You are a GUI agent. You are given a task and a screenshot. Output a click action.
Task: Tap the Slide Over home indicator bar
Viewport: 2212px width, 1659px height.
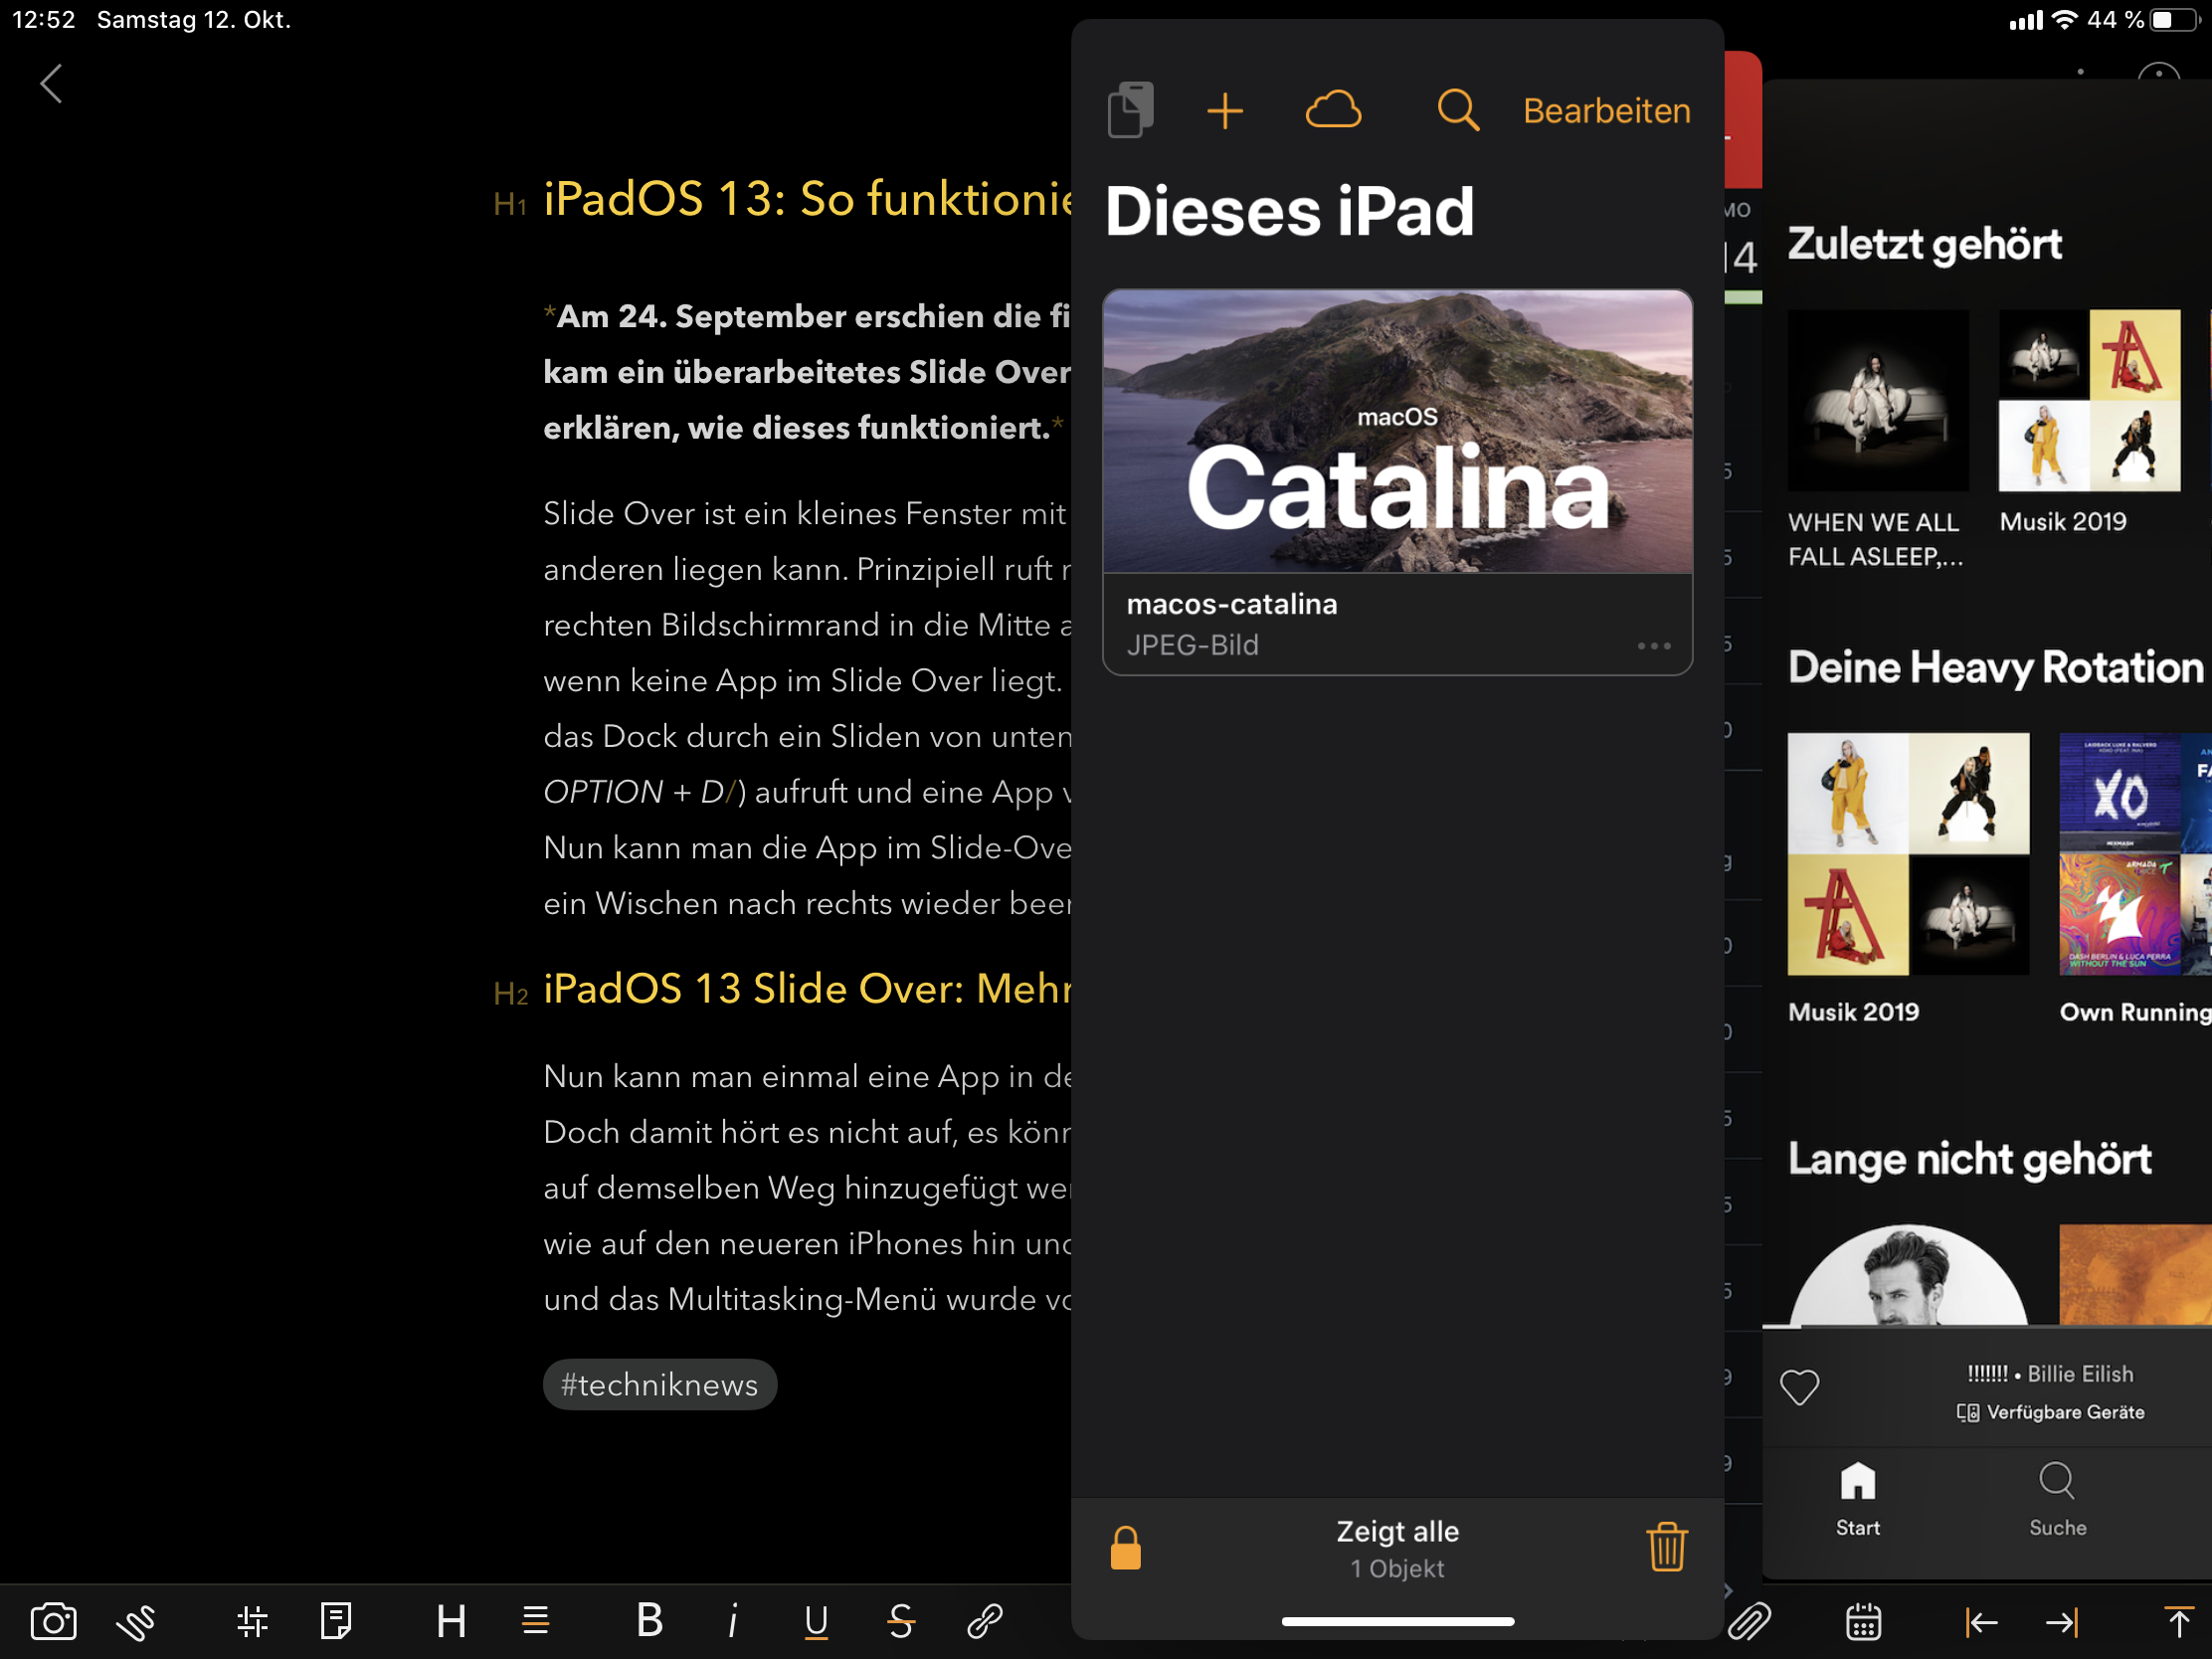pos(1397,1622)
